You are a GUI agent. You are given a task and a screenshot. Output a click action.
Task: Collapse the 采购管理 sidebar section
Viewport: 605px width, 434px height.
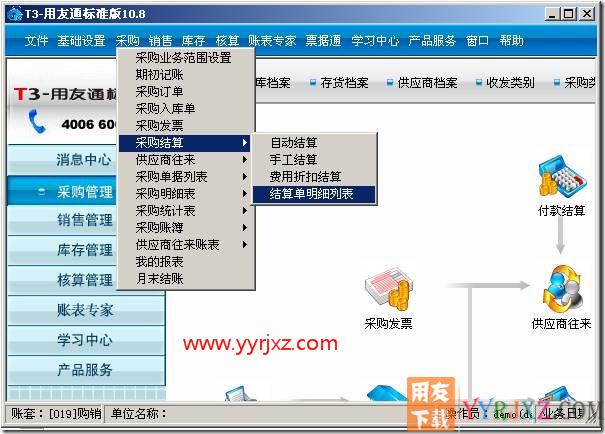(x=42, y=191)
